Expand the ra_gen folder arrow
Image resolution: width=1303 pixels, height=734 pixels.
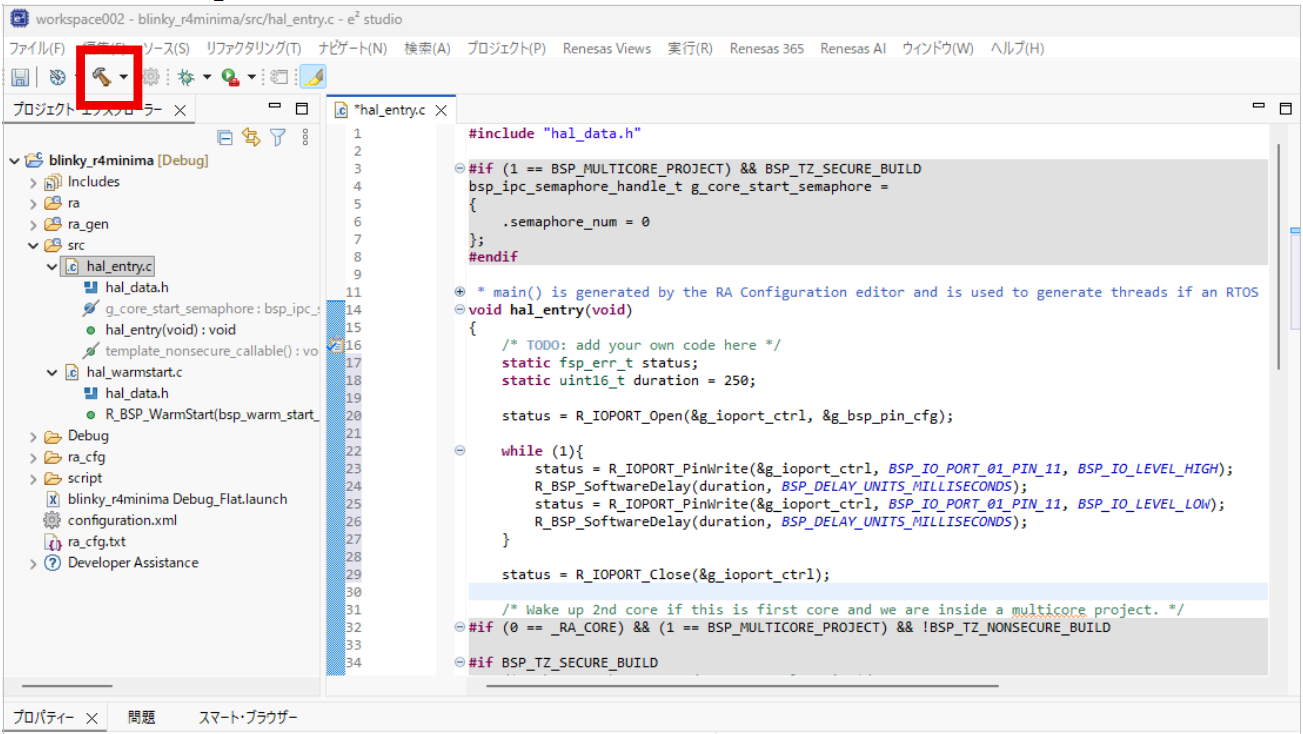pos(33,224)
